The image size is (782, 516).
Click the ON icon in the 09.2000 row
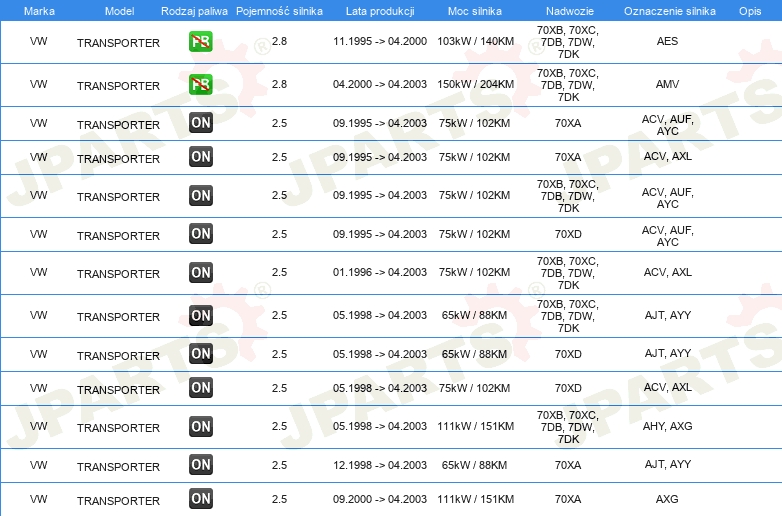pyautogui.click(x=201, y=499)
